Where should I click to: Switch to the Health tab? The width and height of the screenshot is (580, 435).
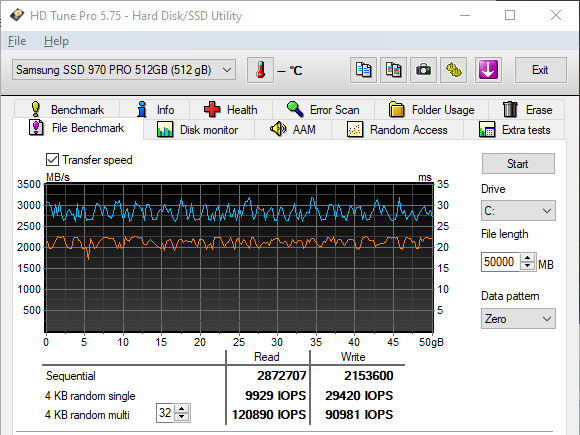[x=231, y=109]
